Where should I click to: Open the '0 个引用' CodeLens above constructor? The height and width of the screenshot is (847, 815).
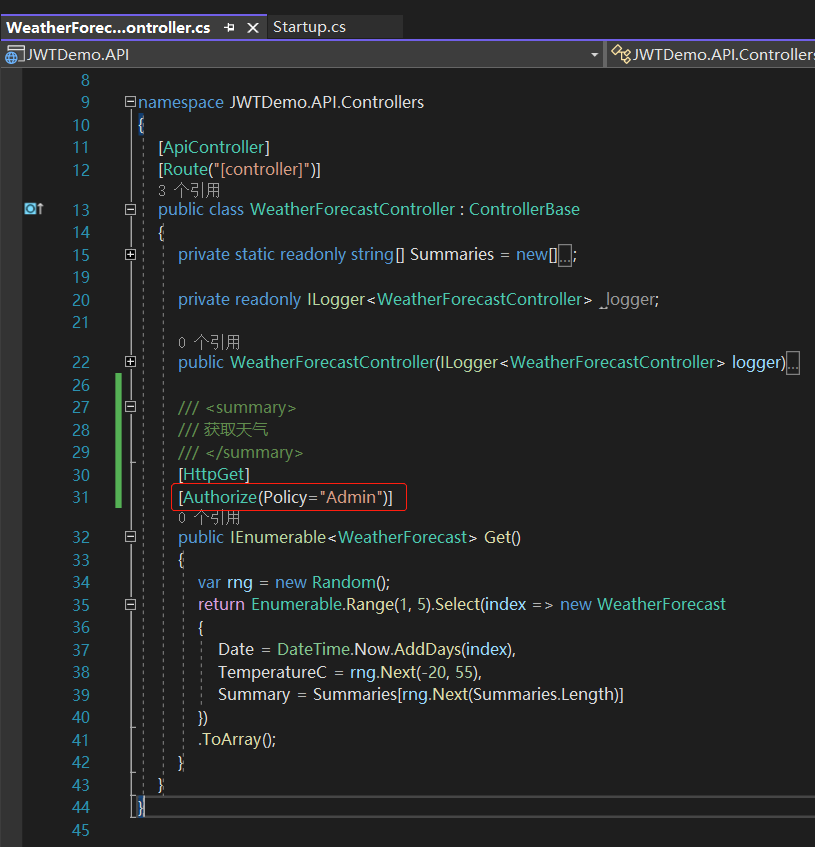tap(208, 342)
